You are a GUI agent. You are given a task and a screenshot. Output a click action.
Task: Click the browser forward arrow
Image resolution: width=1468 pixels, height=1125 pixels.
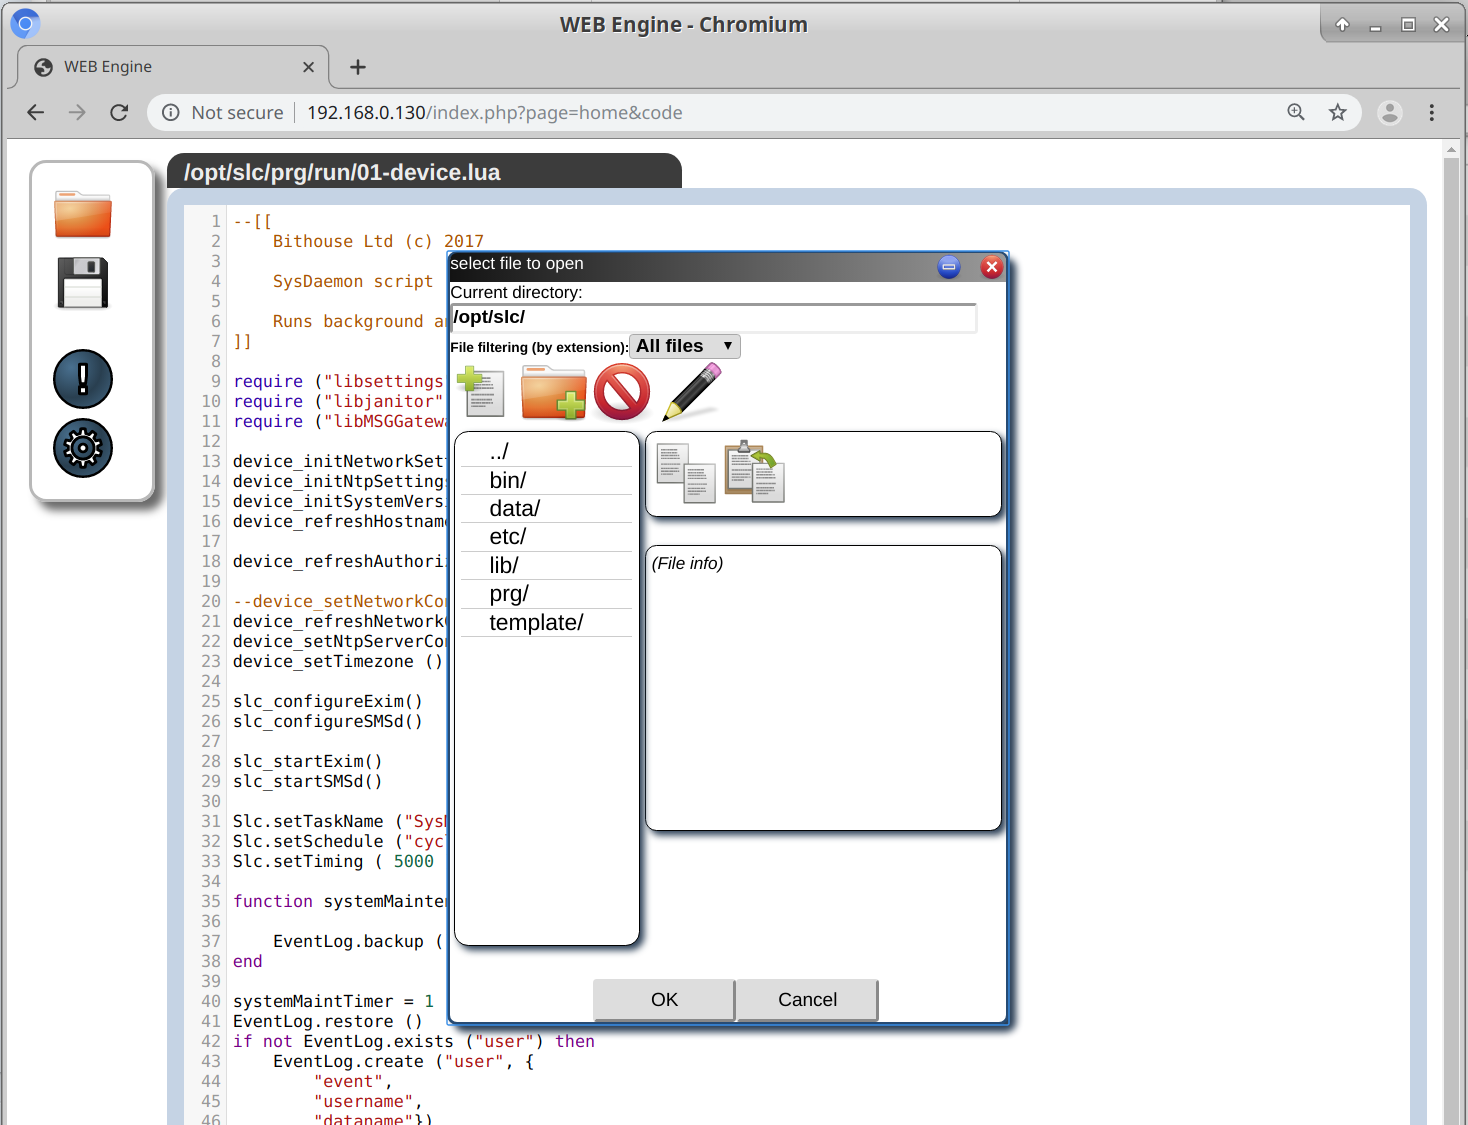pos(77,113)
